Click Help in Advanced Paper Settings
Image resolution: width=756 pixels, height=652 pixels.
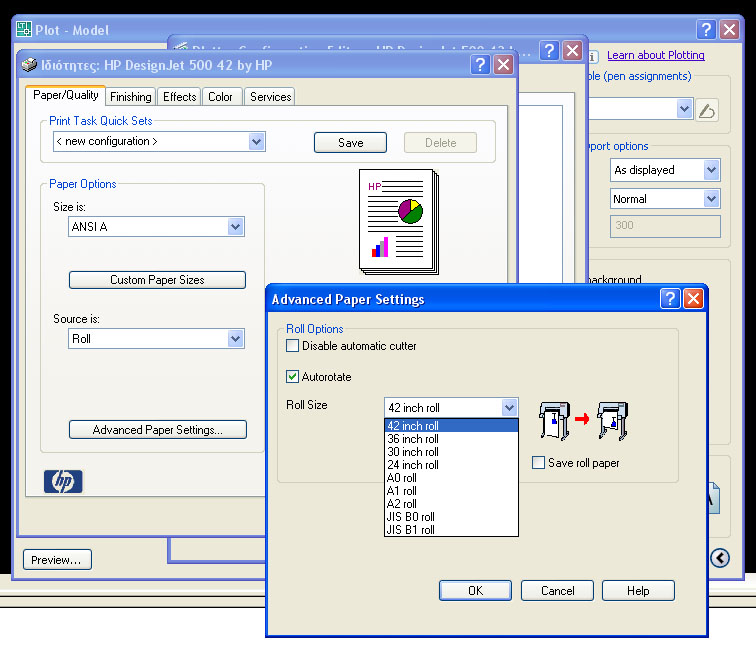point(638,591)
